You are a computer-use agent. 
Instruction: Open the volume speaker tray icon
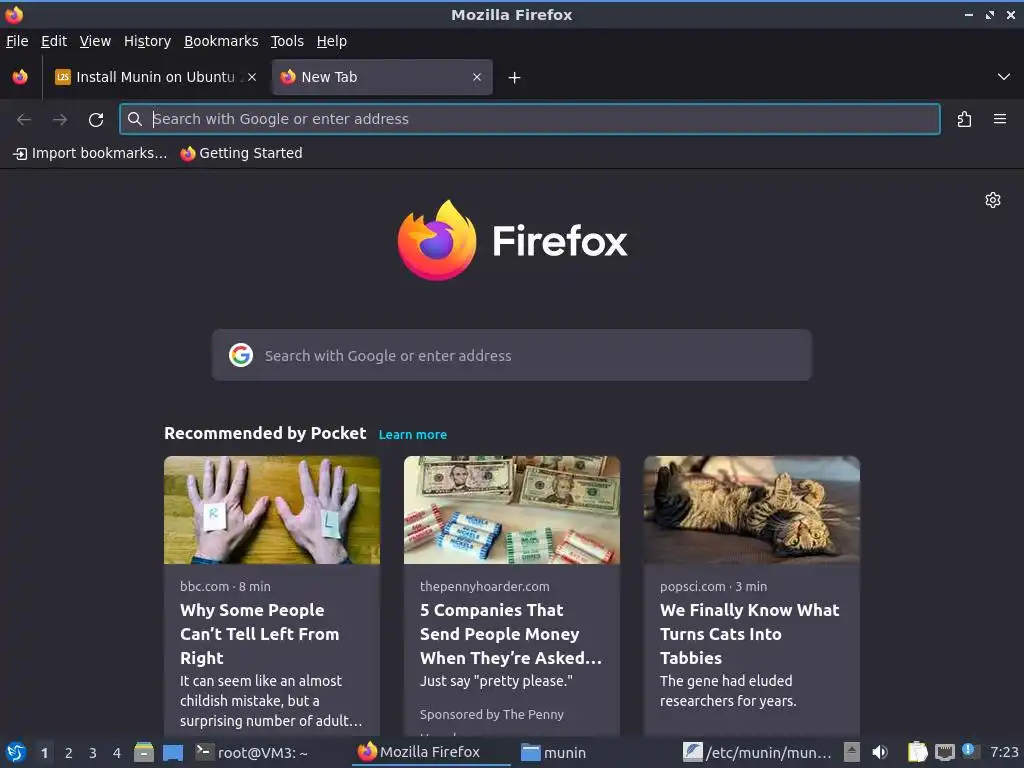(x=880, y=752)
